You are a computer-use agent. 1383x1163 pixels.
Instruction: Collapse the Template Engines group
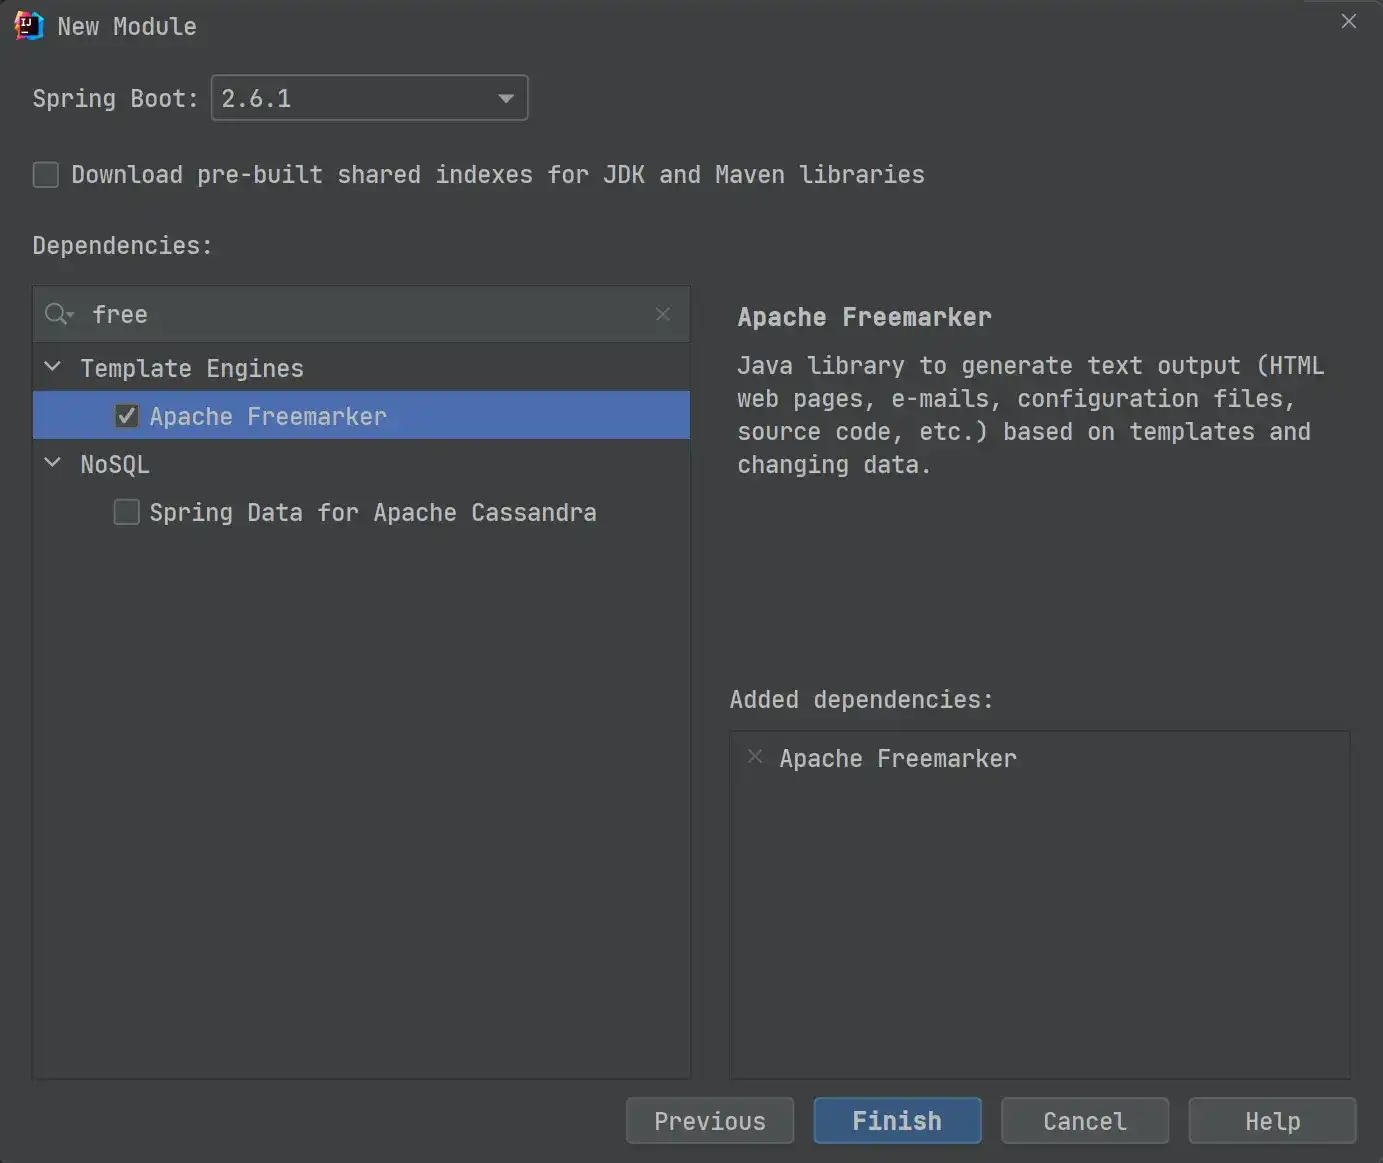[53, 367]
